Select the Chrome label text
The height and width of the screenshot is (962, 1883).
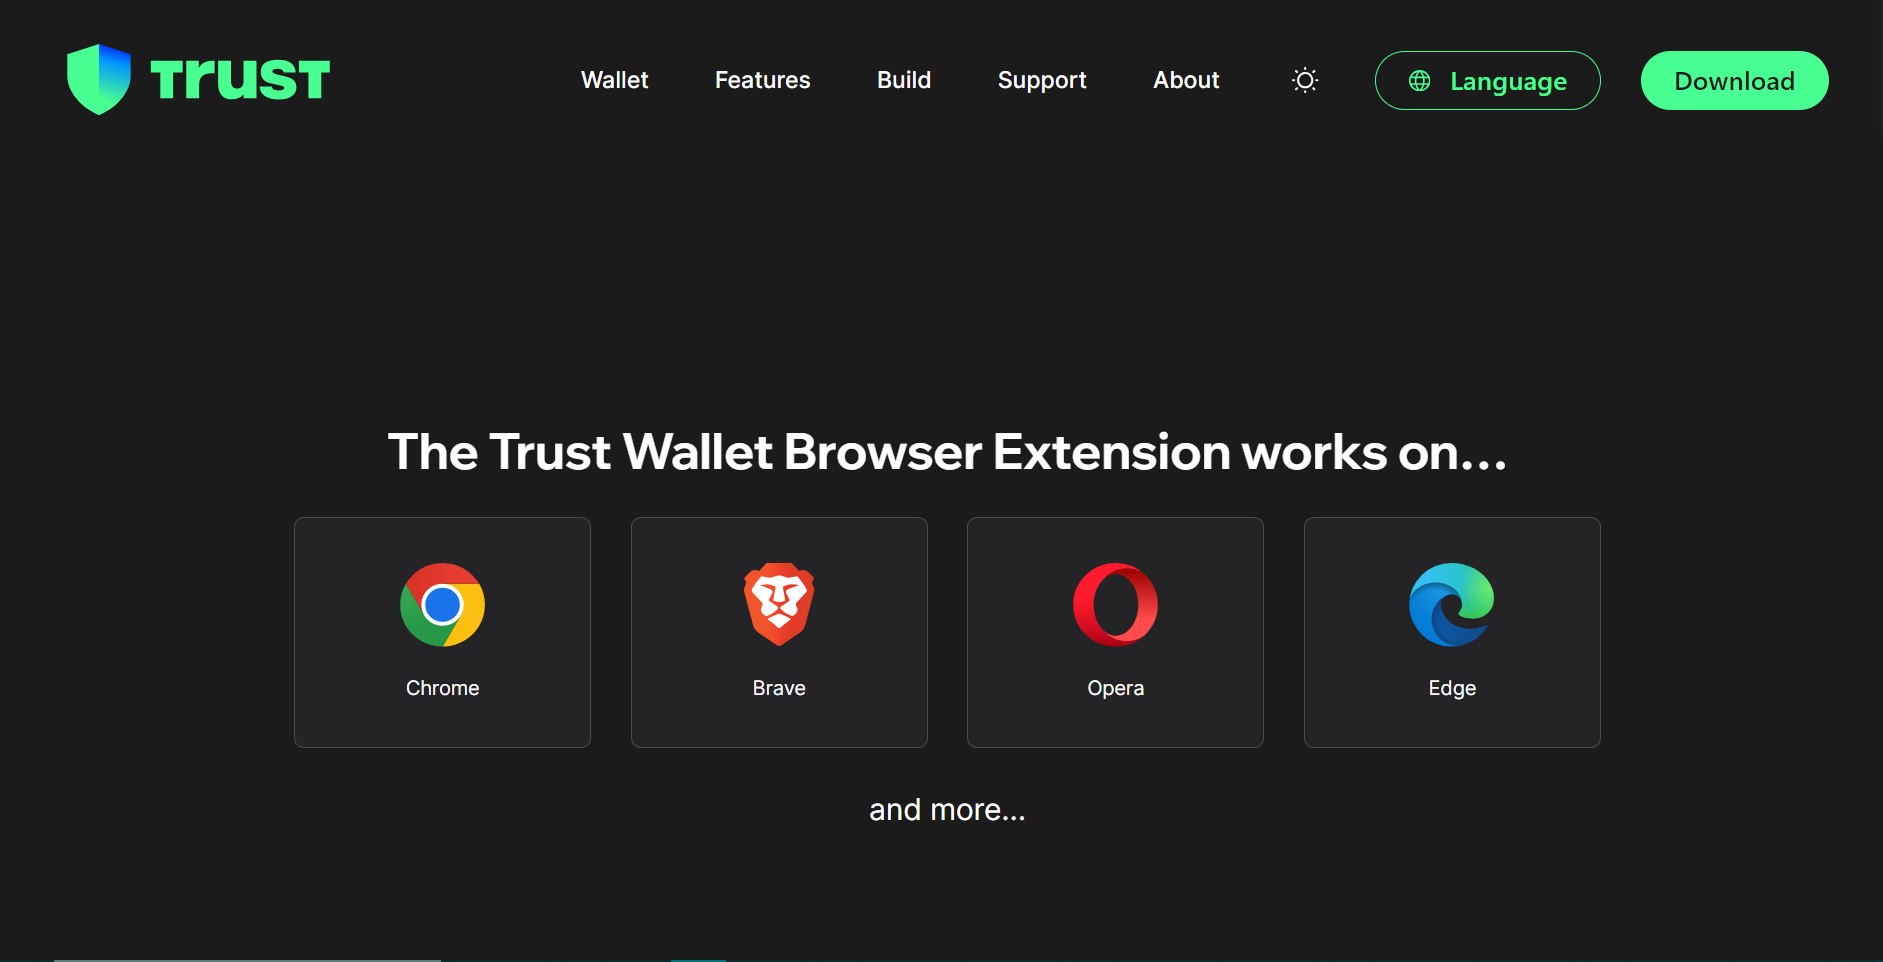(x=442, y=688)
